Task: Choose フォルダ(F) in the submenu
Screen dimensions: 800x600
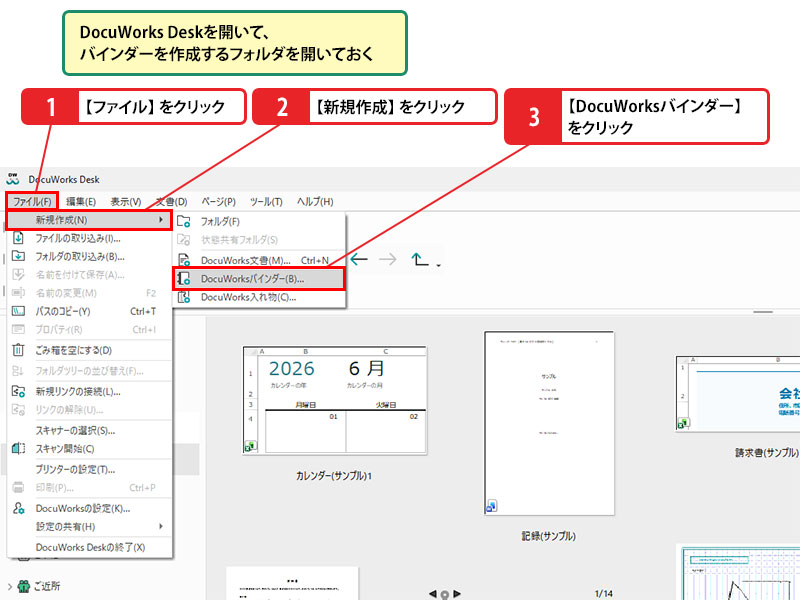Action: tap(259, 221)
